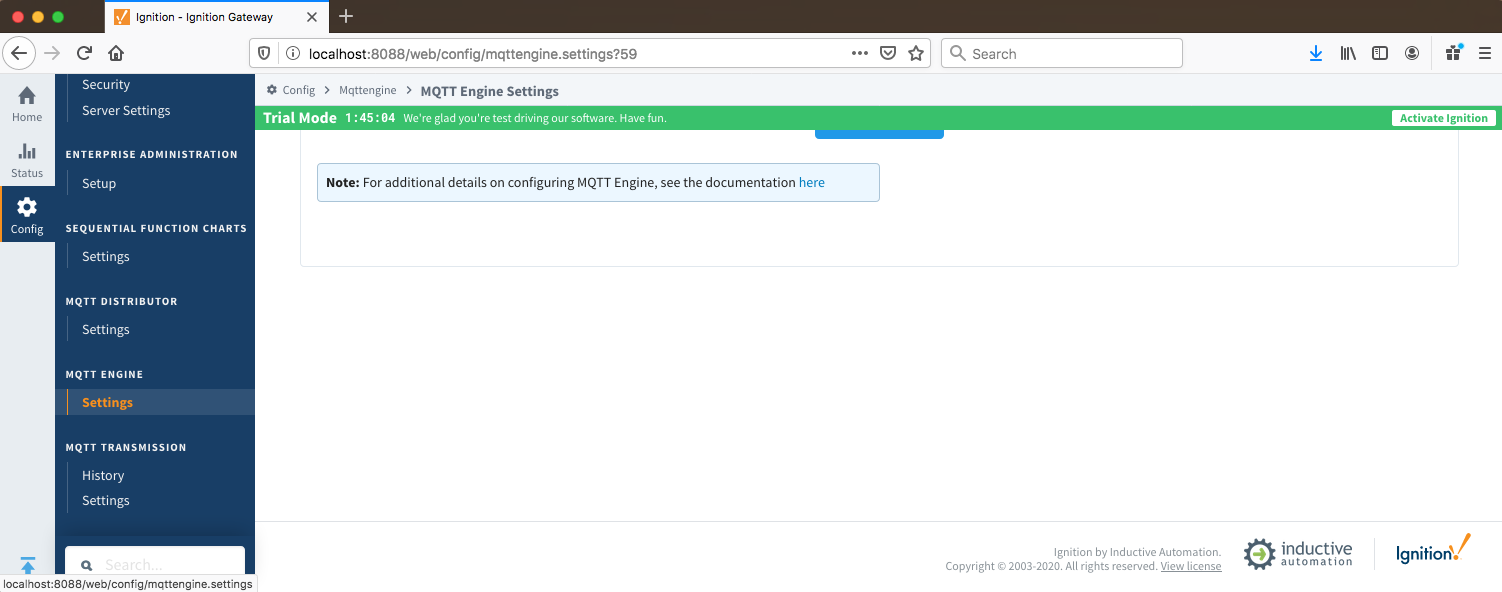This screenshot has width=1502, height=592.
Task: Open Settings under Sequential Function Charts
Action: point(106,256)
